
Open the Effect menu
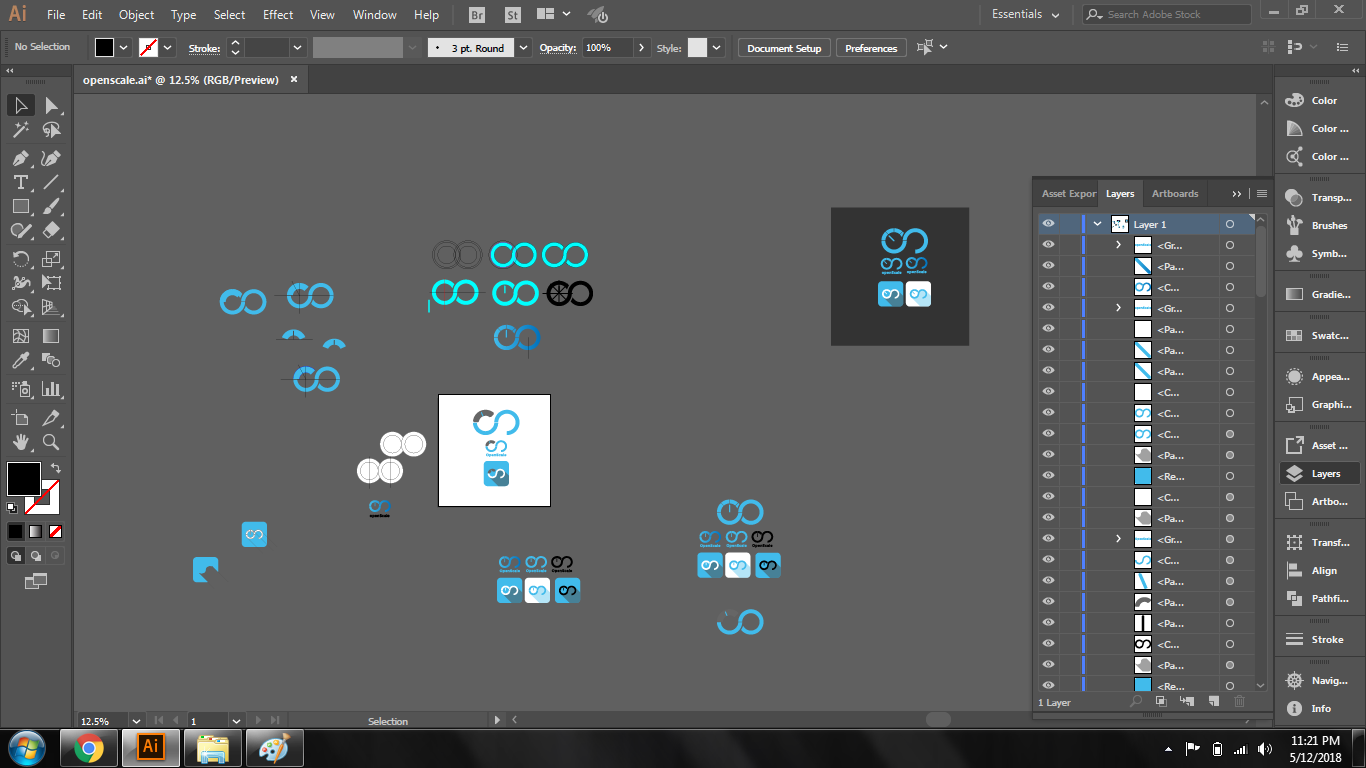278,15
